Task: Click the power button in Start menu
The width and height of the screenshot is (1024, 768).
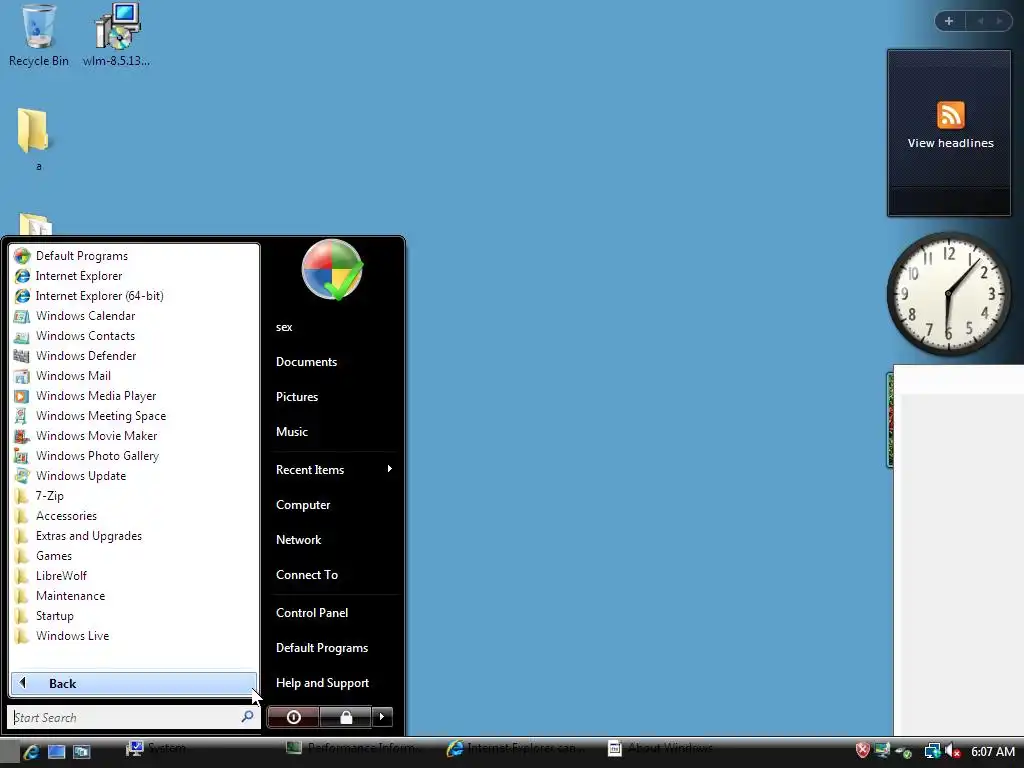Action: (293, 717)
